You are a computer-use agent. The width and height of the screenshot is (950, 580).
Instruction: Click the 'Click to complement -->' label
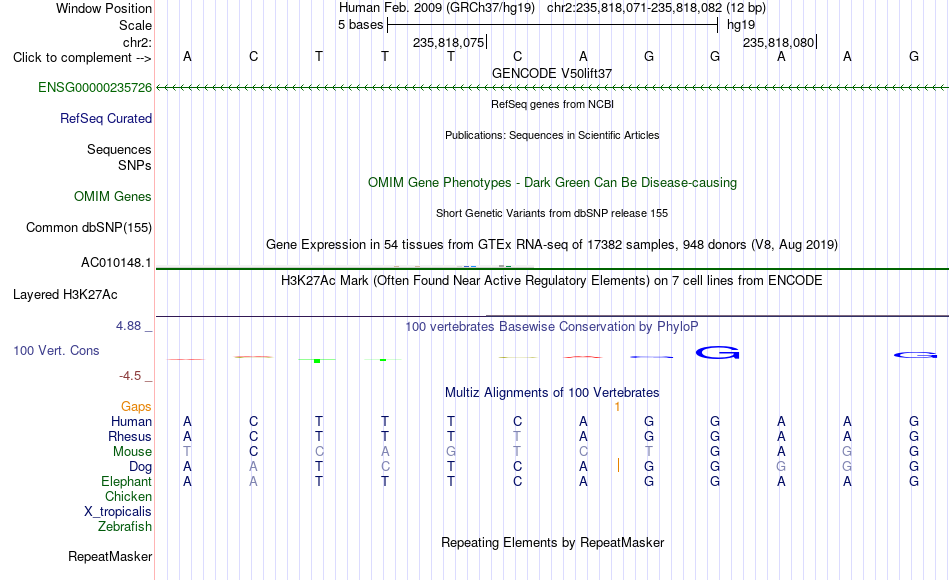pos(82,58)
